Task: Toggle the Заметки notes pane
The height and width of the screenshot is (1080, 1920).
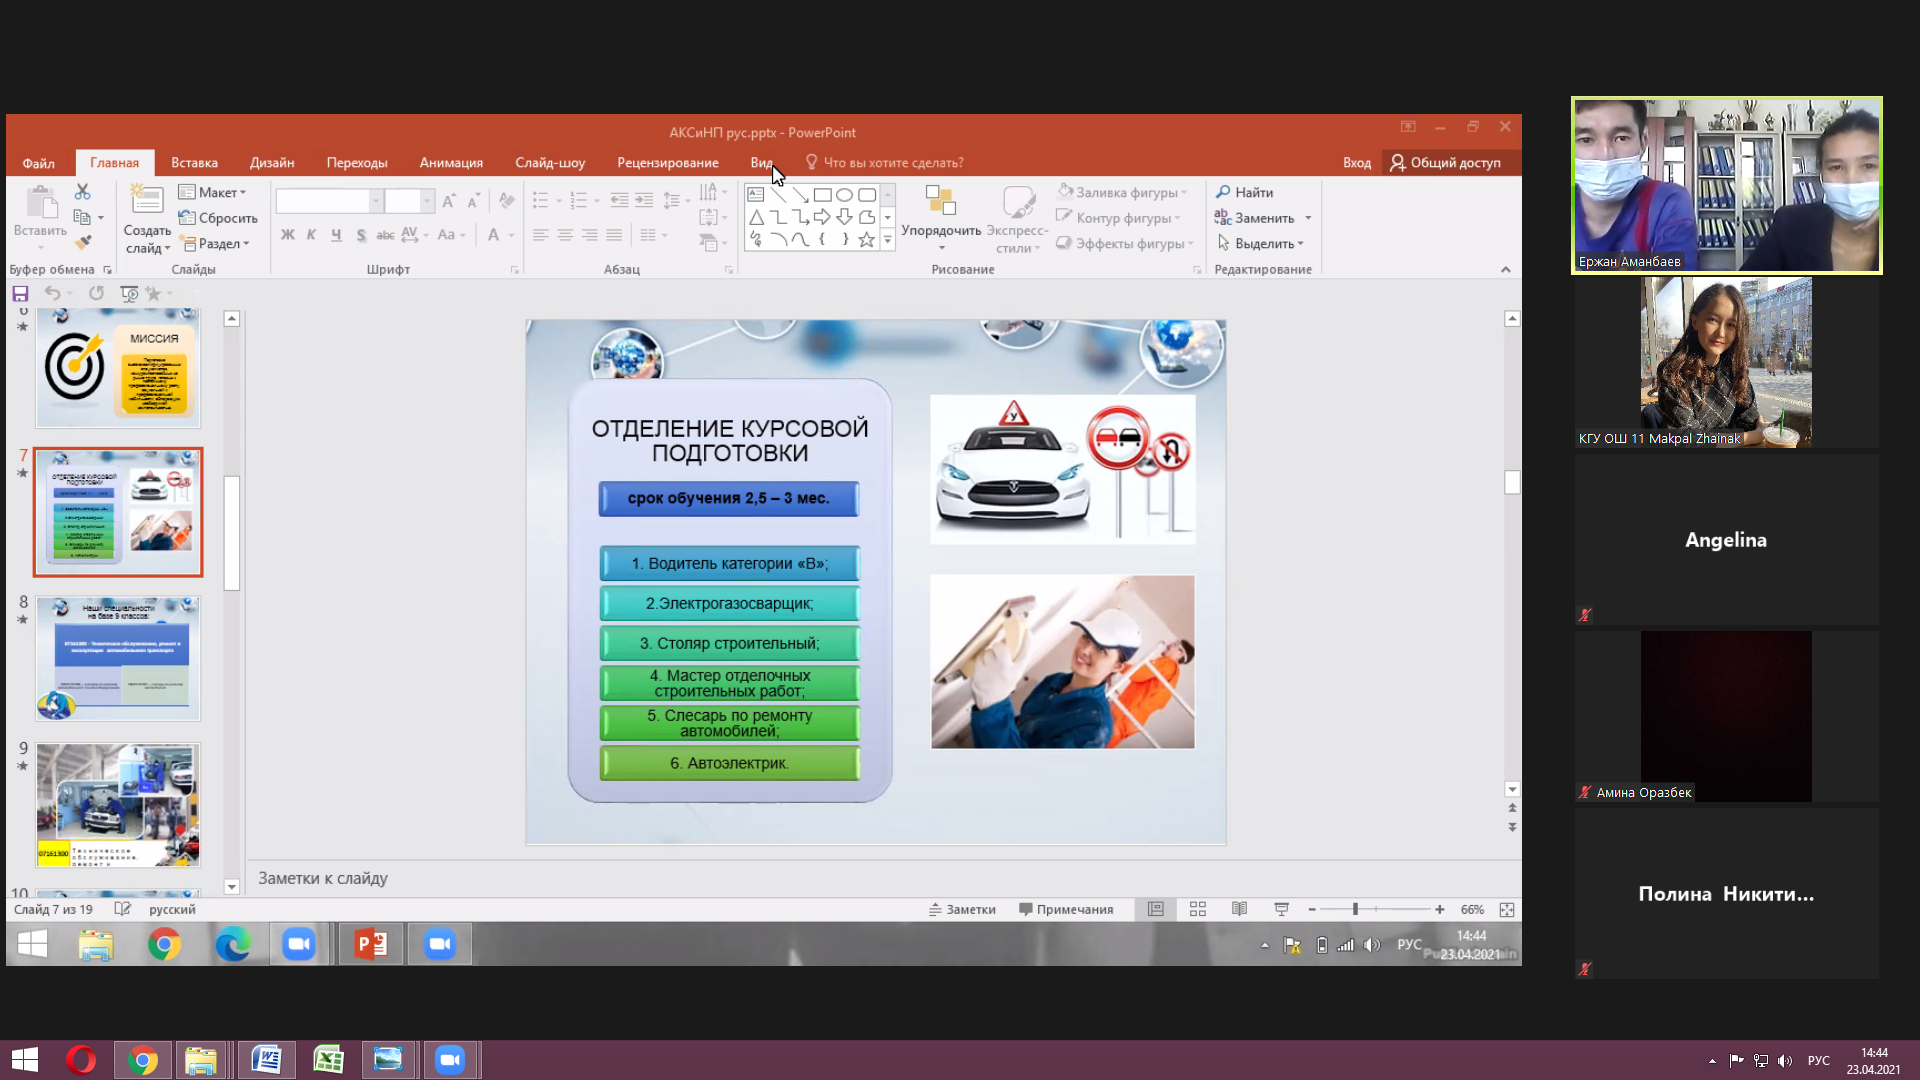Action: coord(961,909)
